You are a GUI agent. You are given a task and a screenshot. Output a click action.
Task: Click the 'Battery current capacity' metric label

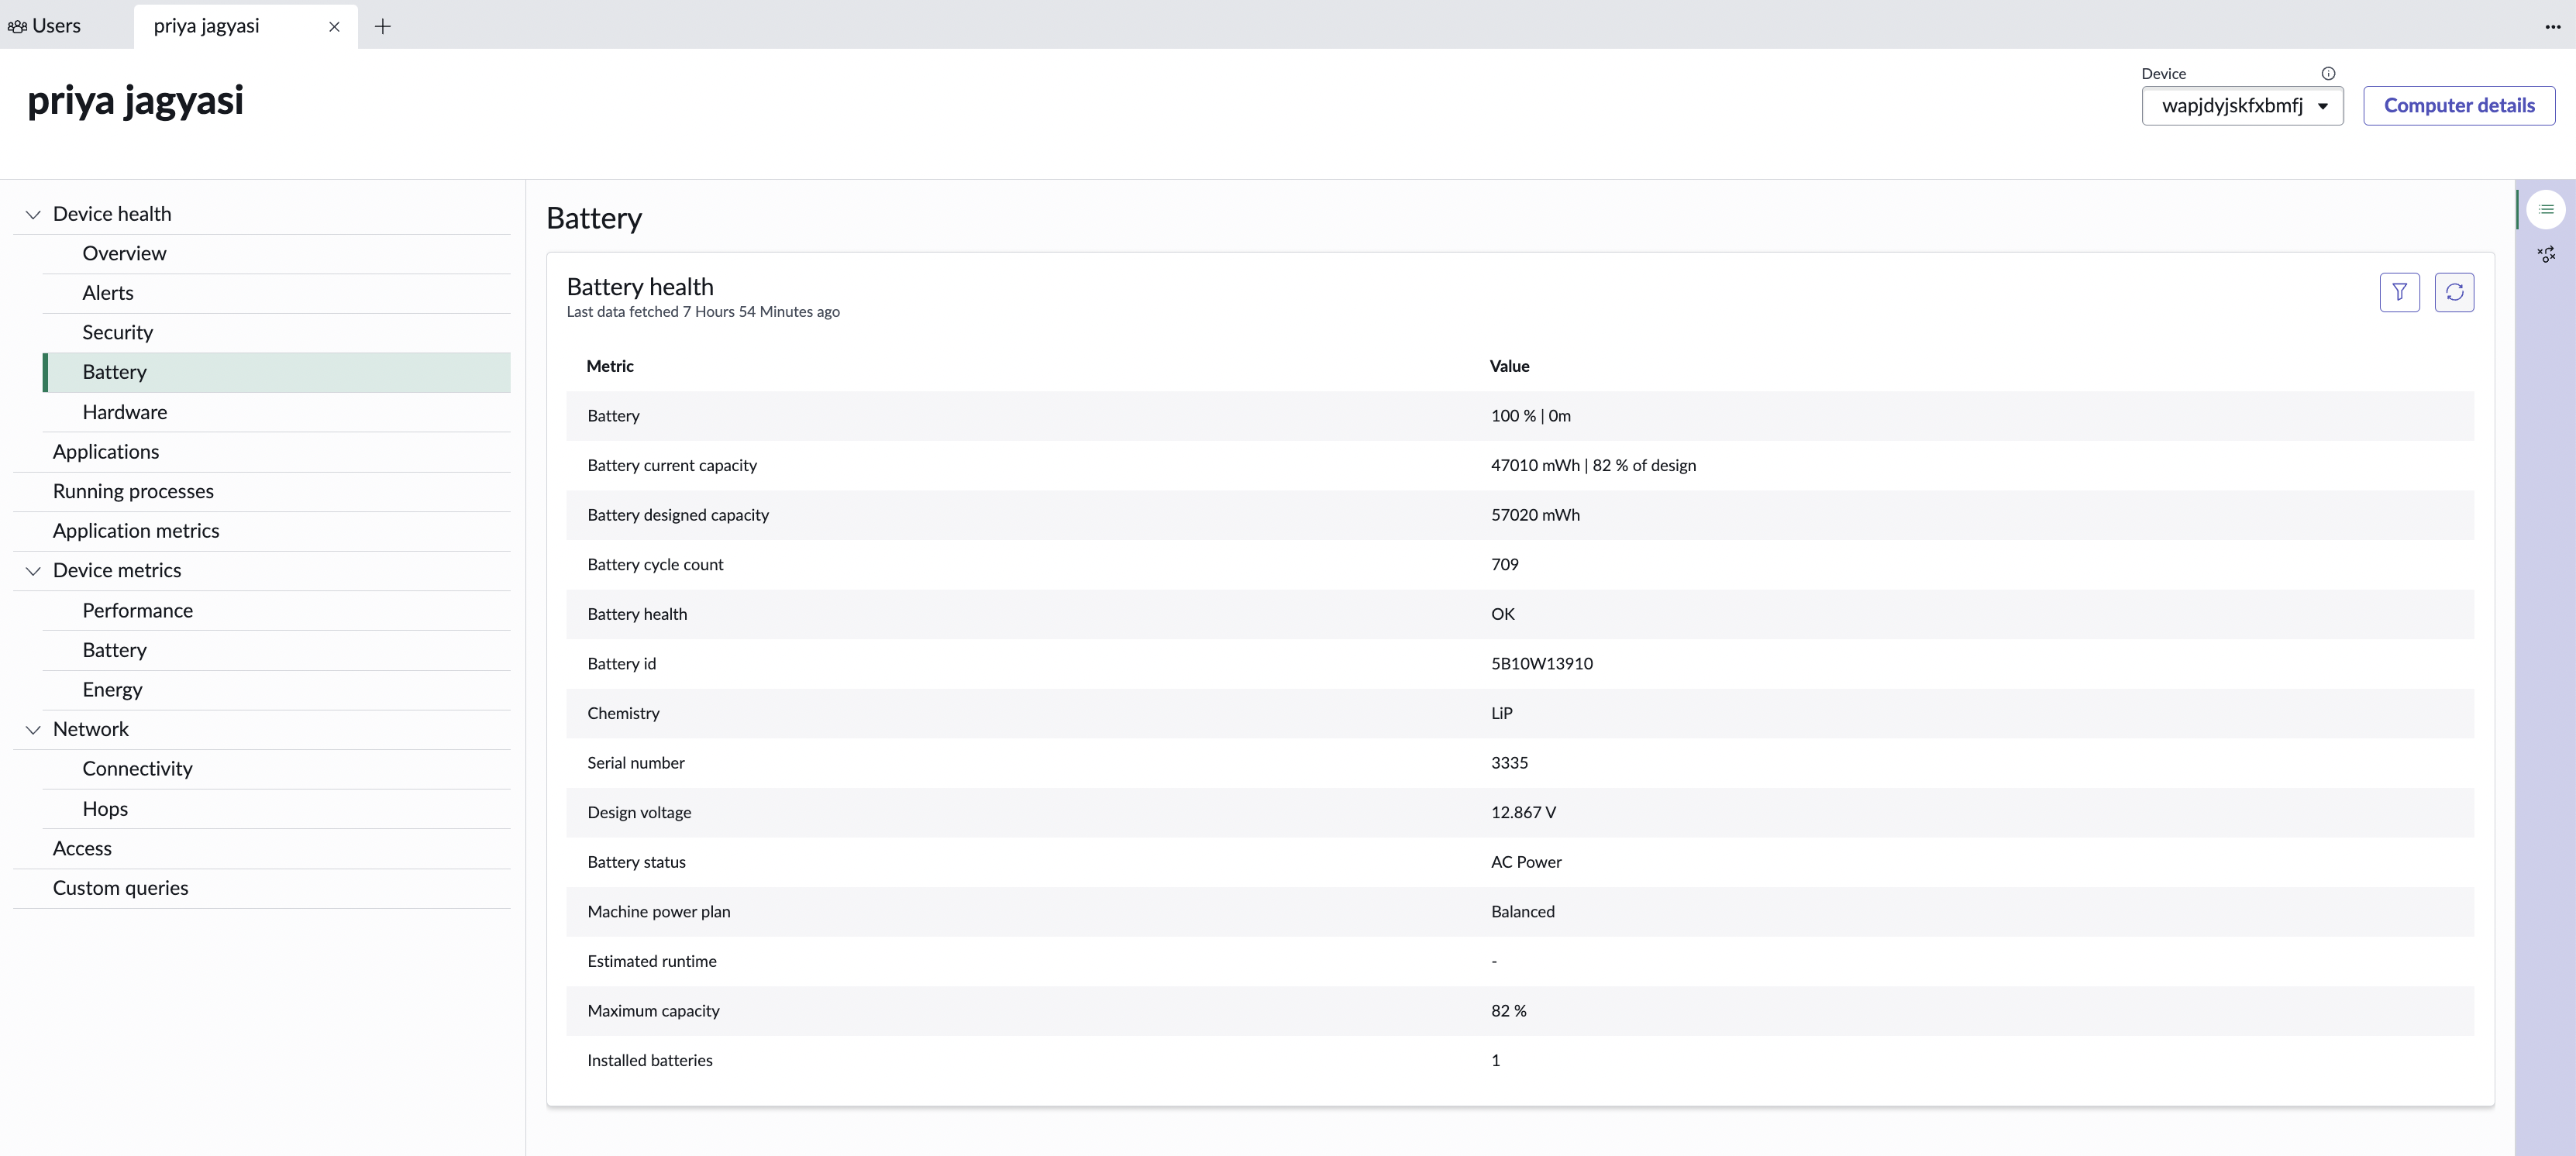672,465
